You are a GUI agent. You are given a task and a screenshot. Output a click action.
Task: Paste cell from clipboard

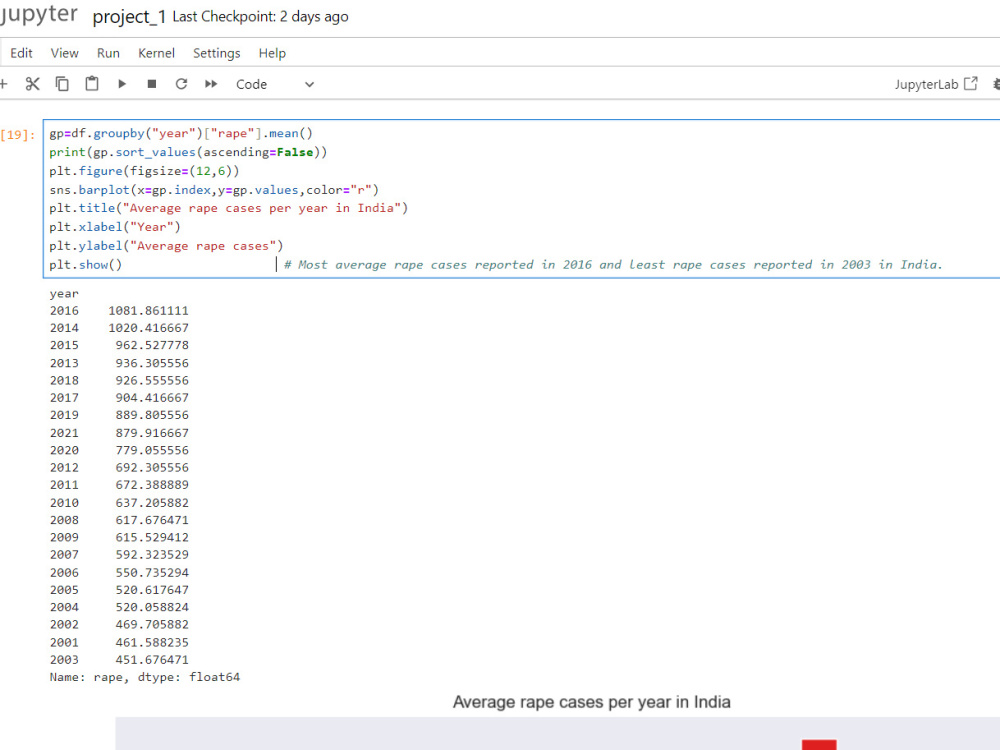point(92,84)
